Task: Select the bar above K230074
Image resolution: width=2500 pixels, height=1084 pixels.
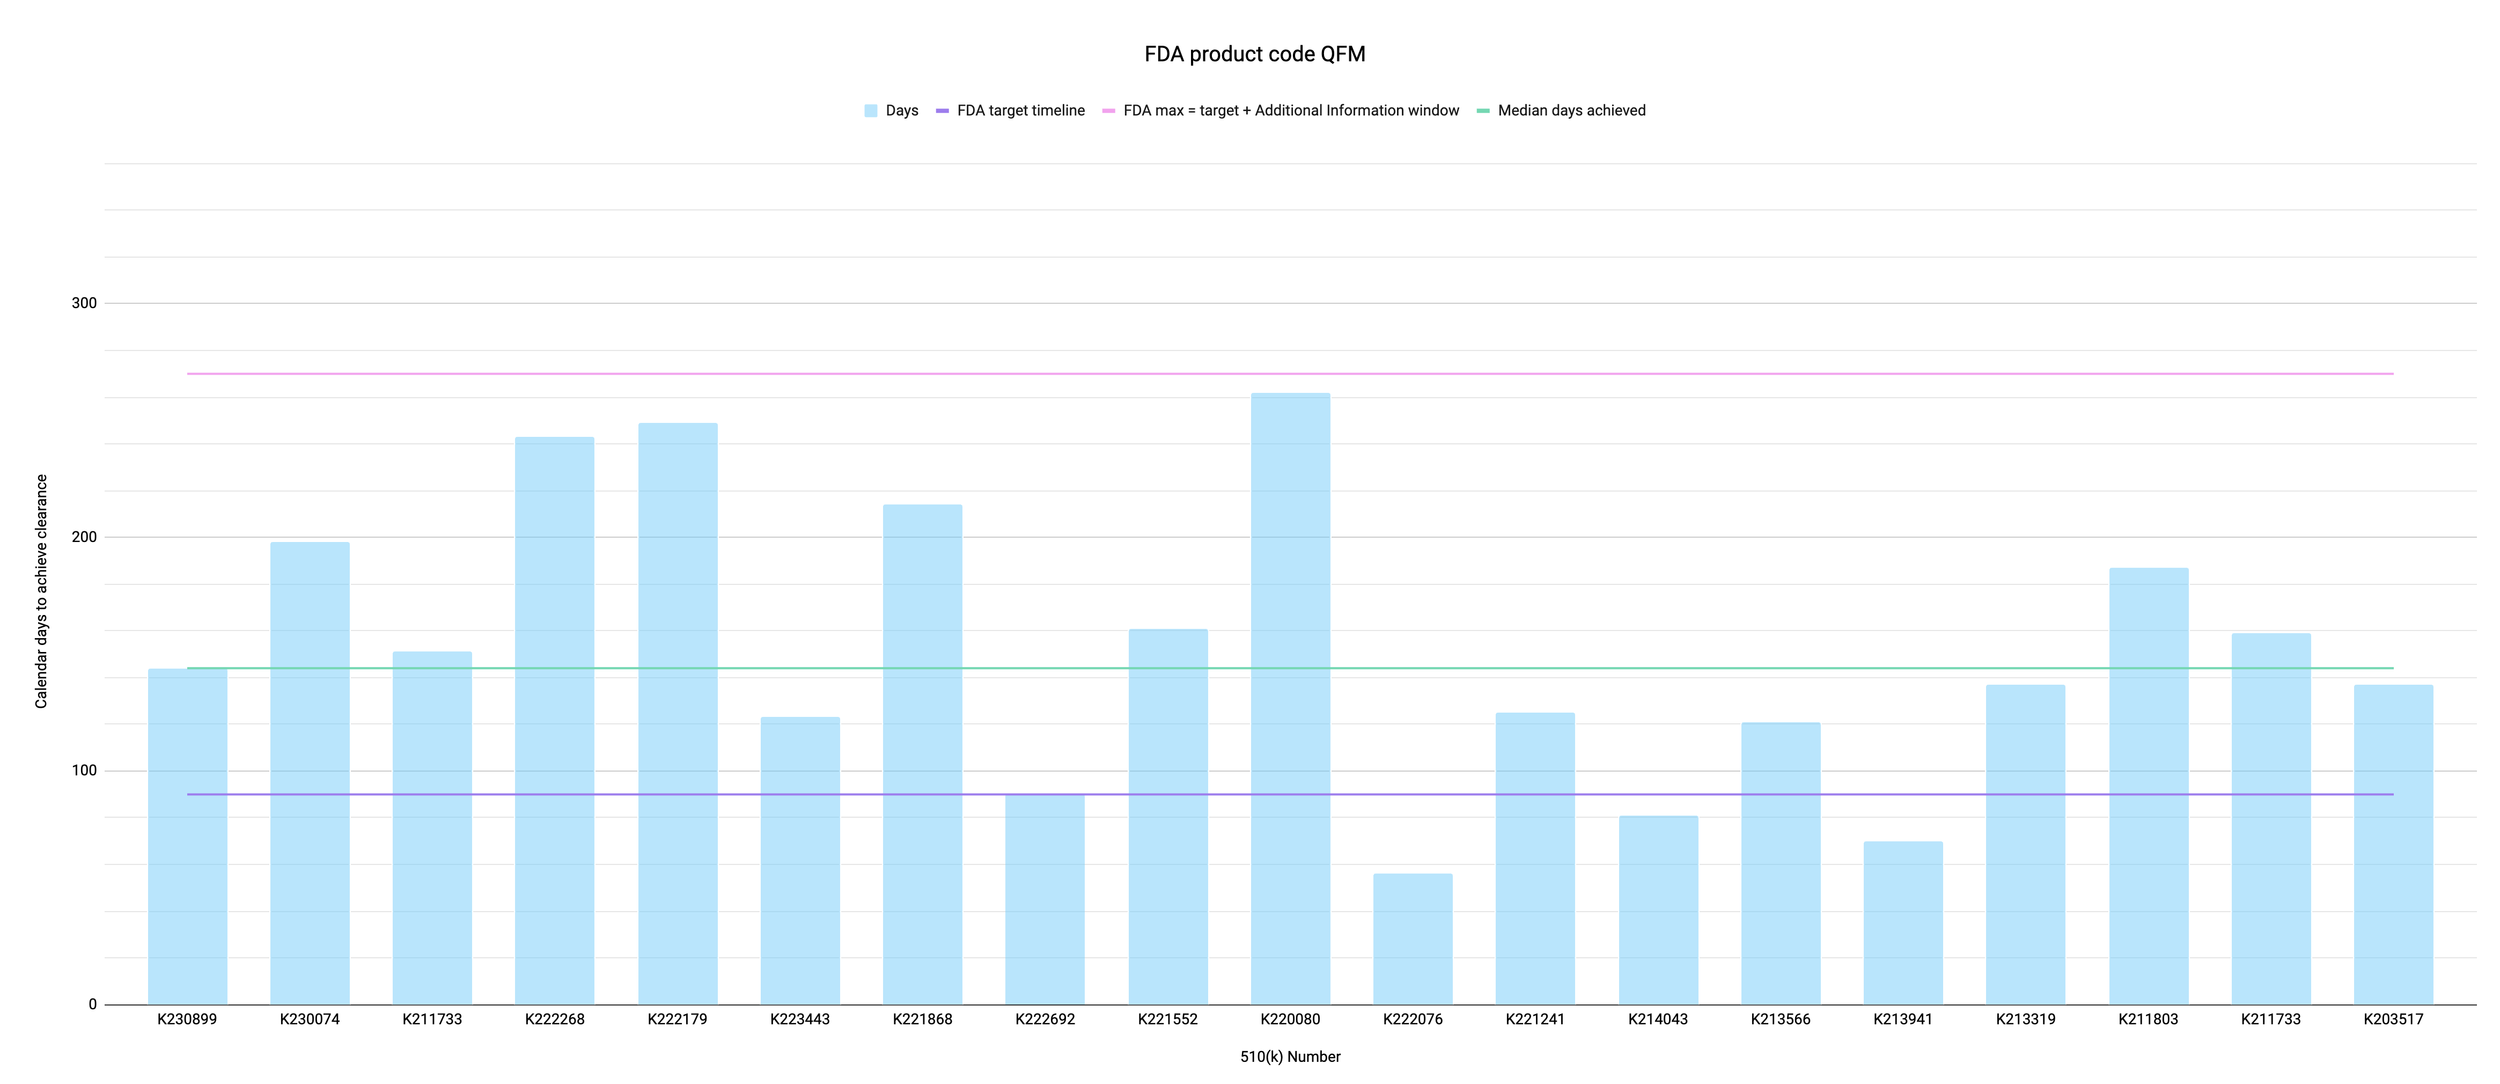Action: tap(310, 773)
